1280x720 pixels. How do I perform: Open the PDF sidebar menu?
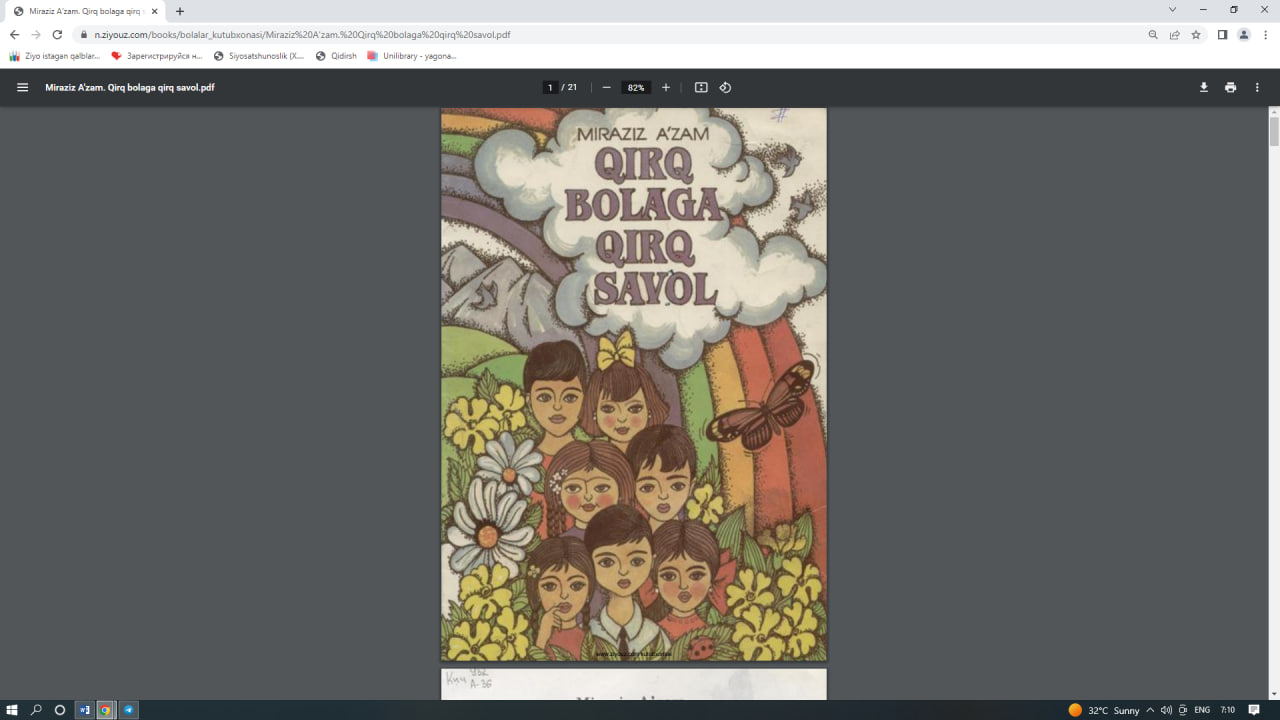coord(22,87)
